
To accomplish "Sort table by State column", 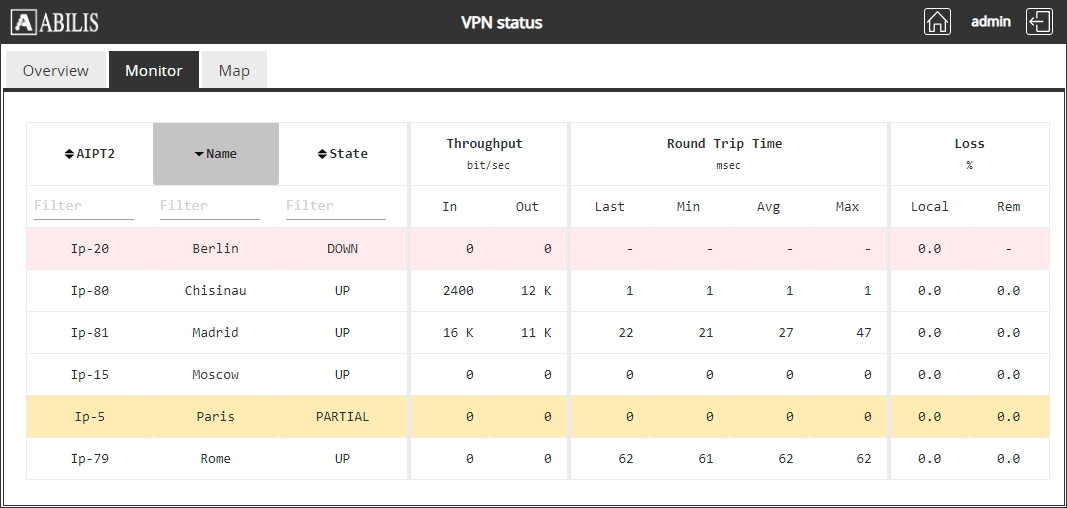I will coord(342,154).
